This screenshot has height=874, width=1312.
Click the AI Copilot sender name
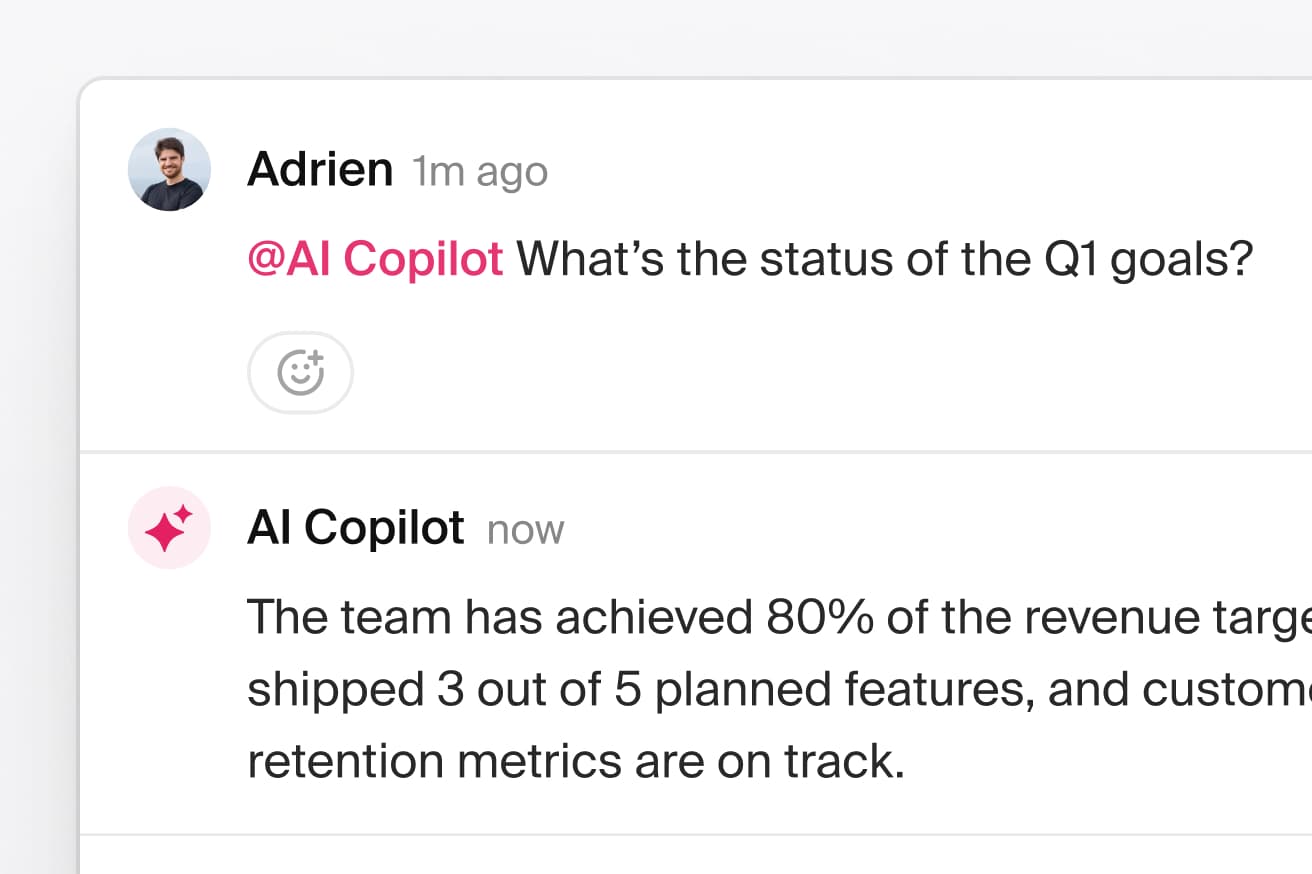tap(356, 528)
